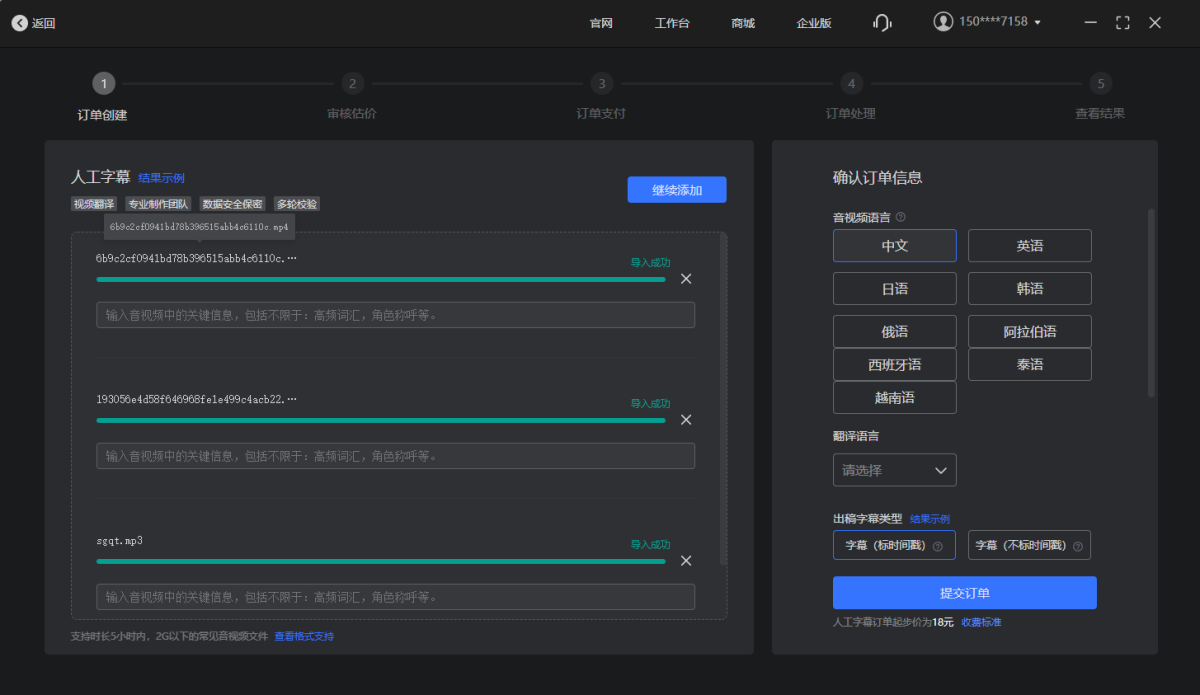Remove the sgqt.mp3 file

686,561
